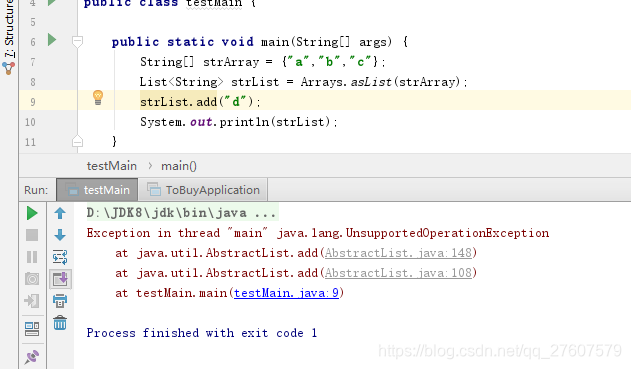Click the Exit icon in run toolbar
The width and height of the screenshot is (631, 369).
pos(32,301)
